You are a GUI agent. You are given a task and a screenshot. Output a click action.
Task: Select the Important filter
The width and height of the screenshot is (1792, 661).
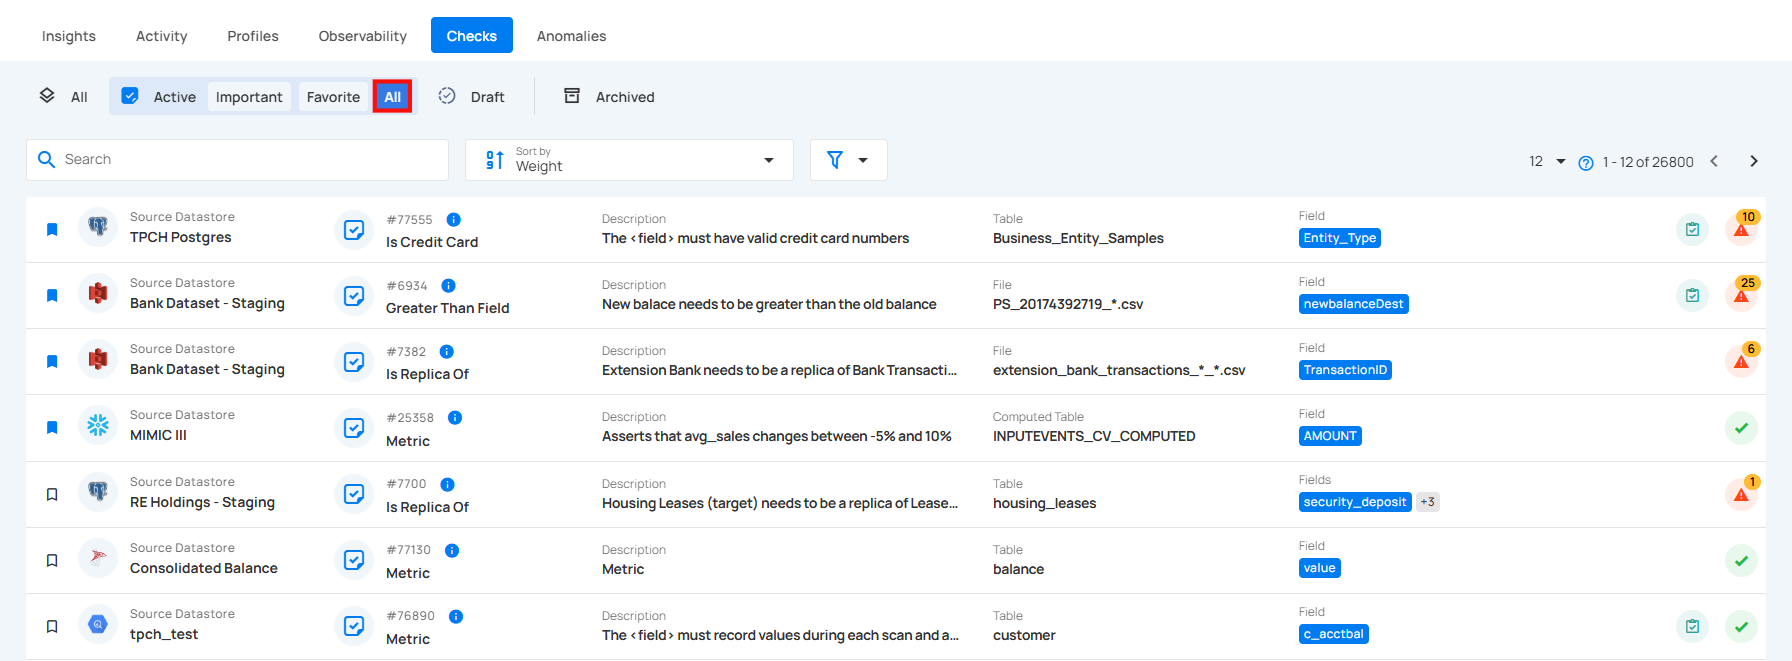pos(249,97)
